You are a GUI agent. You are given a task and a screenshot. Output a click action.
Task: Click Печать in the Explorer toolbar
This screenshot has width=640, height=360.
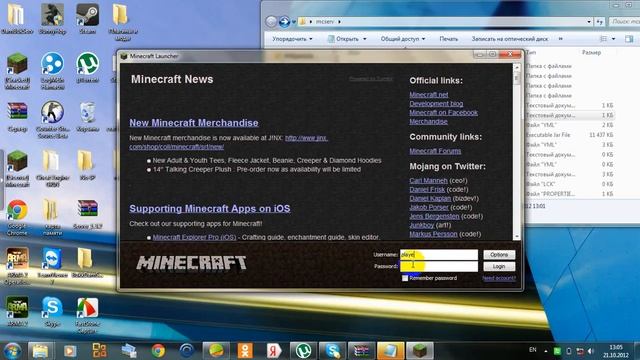pyautogui.click(x=449, y=39)
